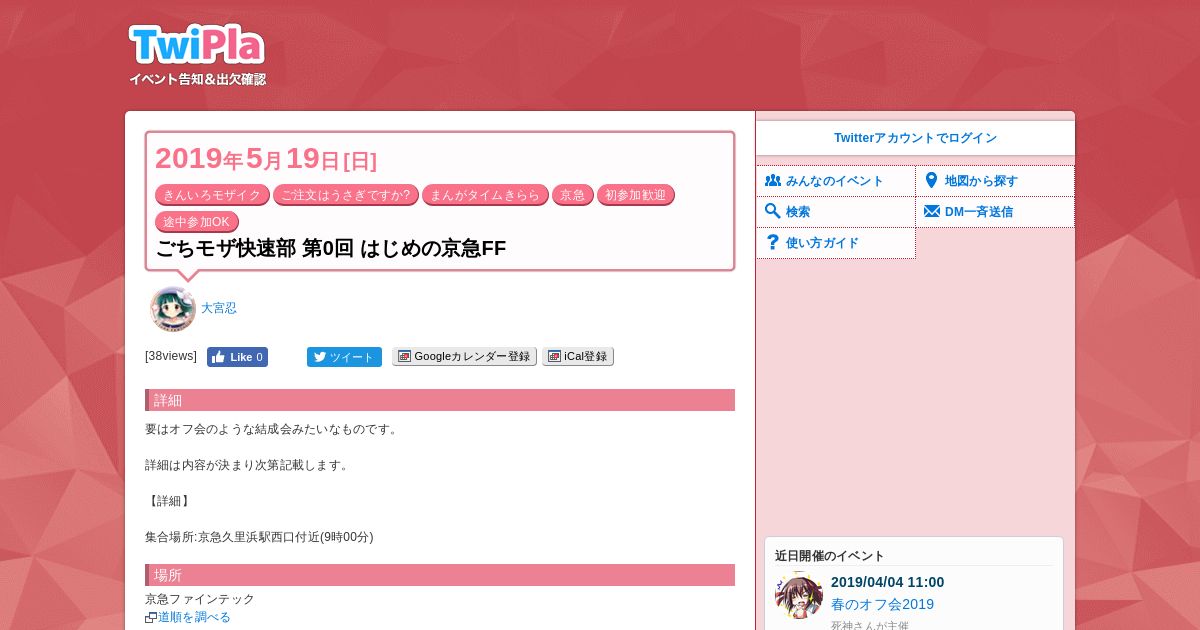Select the magnifier icon beside 検索
1200x630 pixels.
coord(772,211)
